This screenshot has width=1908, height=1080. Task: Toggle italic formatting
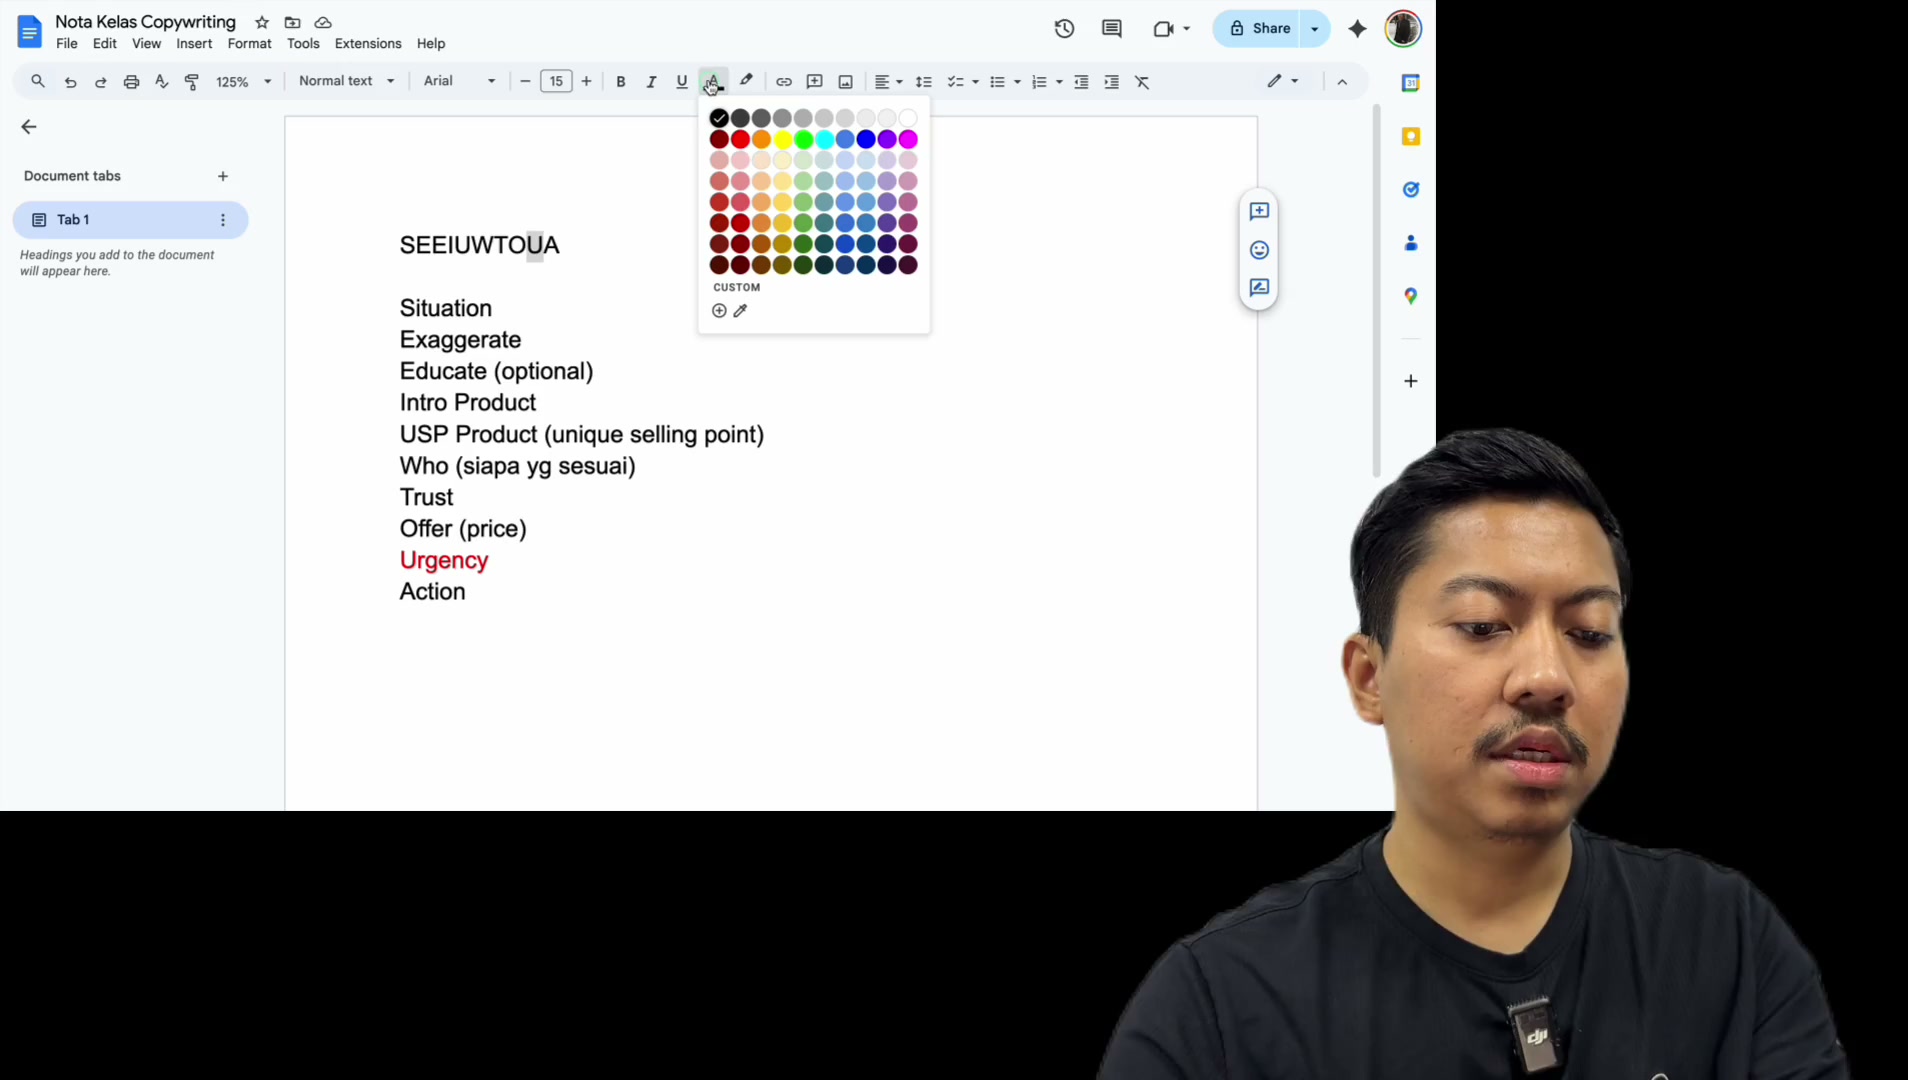pyautogui.click(x=651, y=82)
